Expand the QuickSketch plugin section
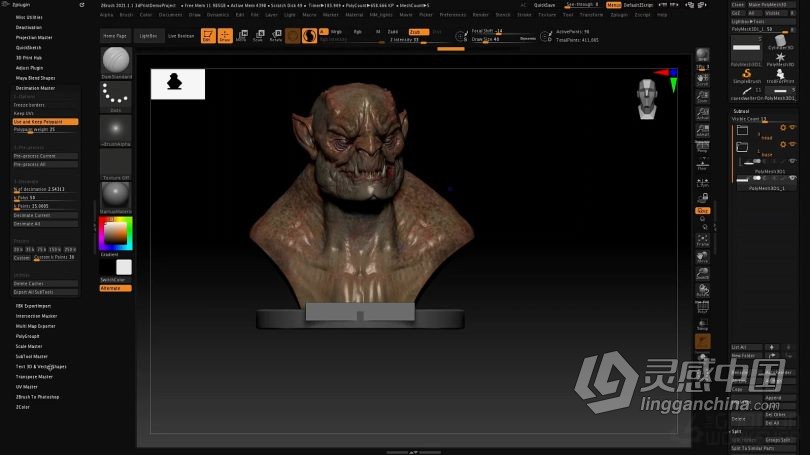The image size is (810, 455). (x=28, y=48)
